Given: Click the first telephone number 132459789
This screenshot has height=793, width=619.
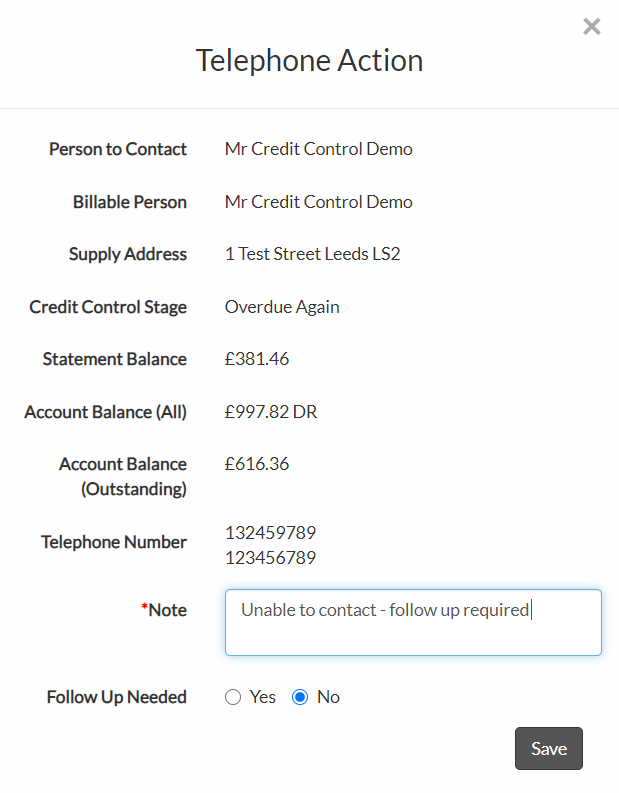Looking at the screenshot, I should [271, 533].
